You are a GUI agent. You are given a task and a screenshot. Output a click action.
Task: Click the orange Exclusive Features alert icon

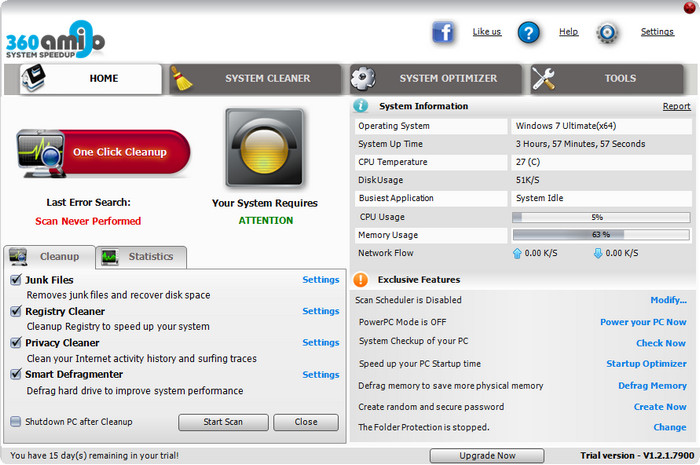(x=361, y=280)
